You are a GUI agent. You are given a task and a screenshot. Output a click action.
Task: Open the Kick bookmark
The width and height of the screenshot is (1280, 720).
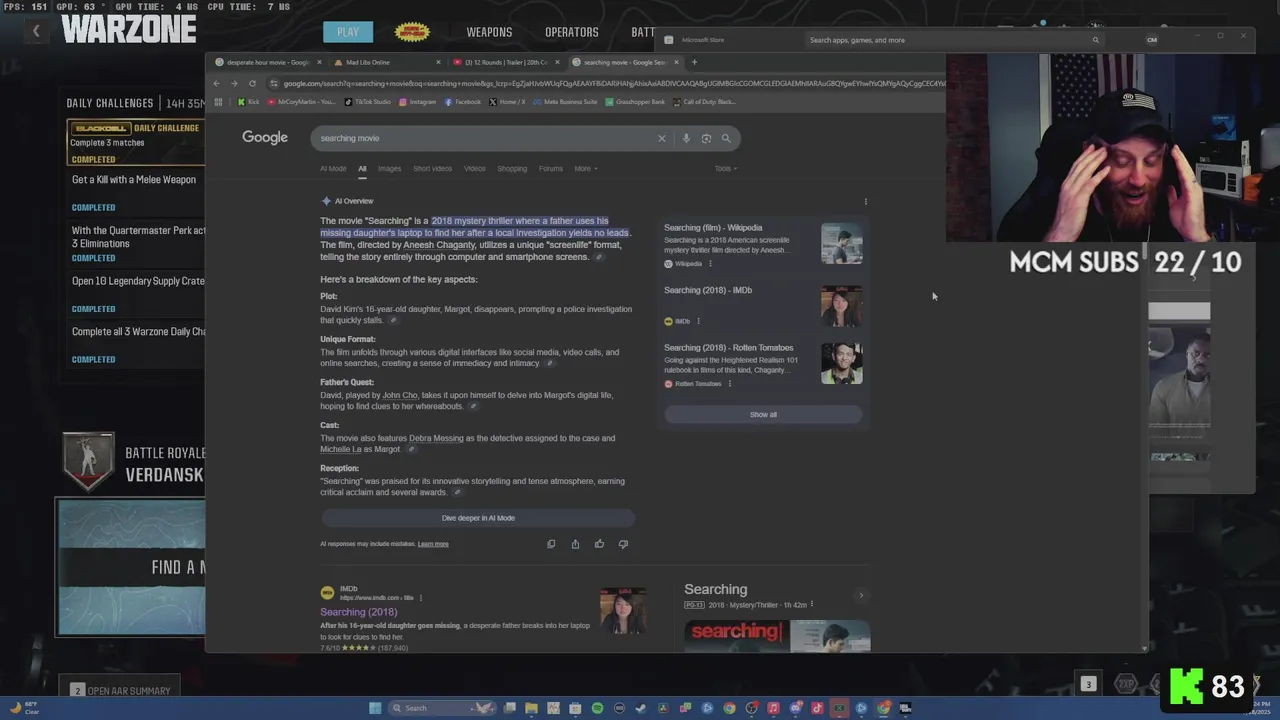248,102
